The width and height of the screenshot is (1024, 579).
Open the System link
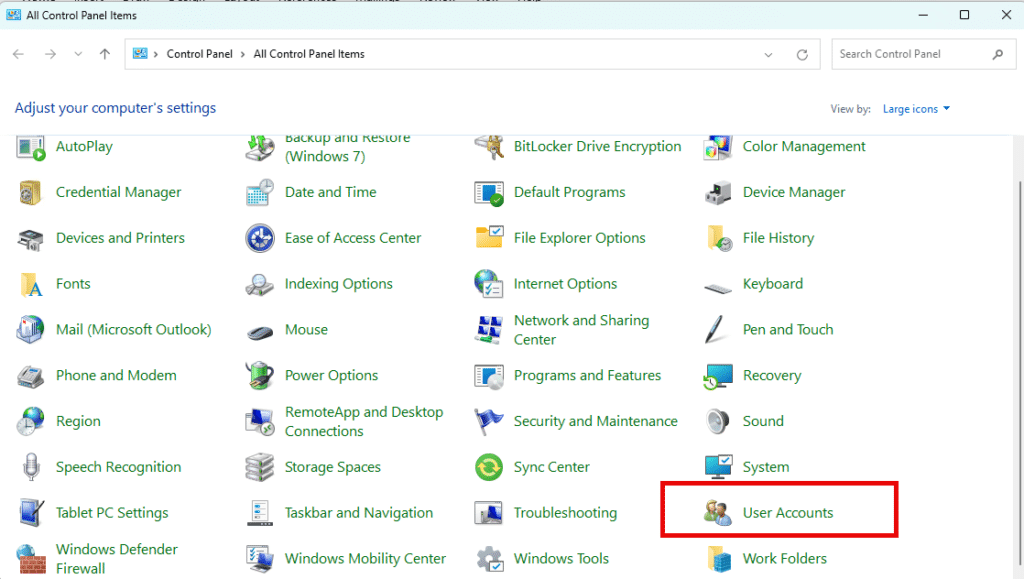point(765,467)
